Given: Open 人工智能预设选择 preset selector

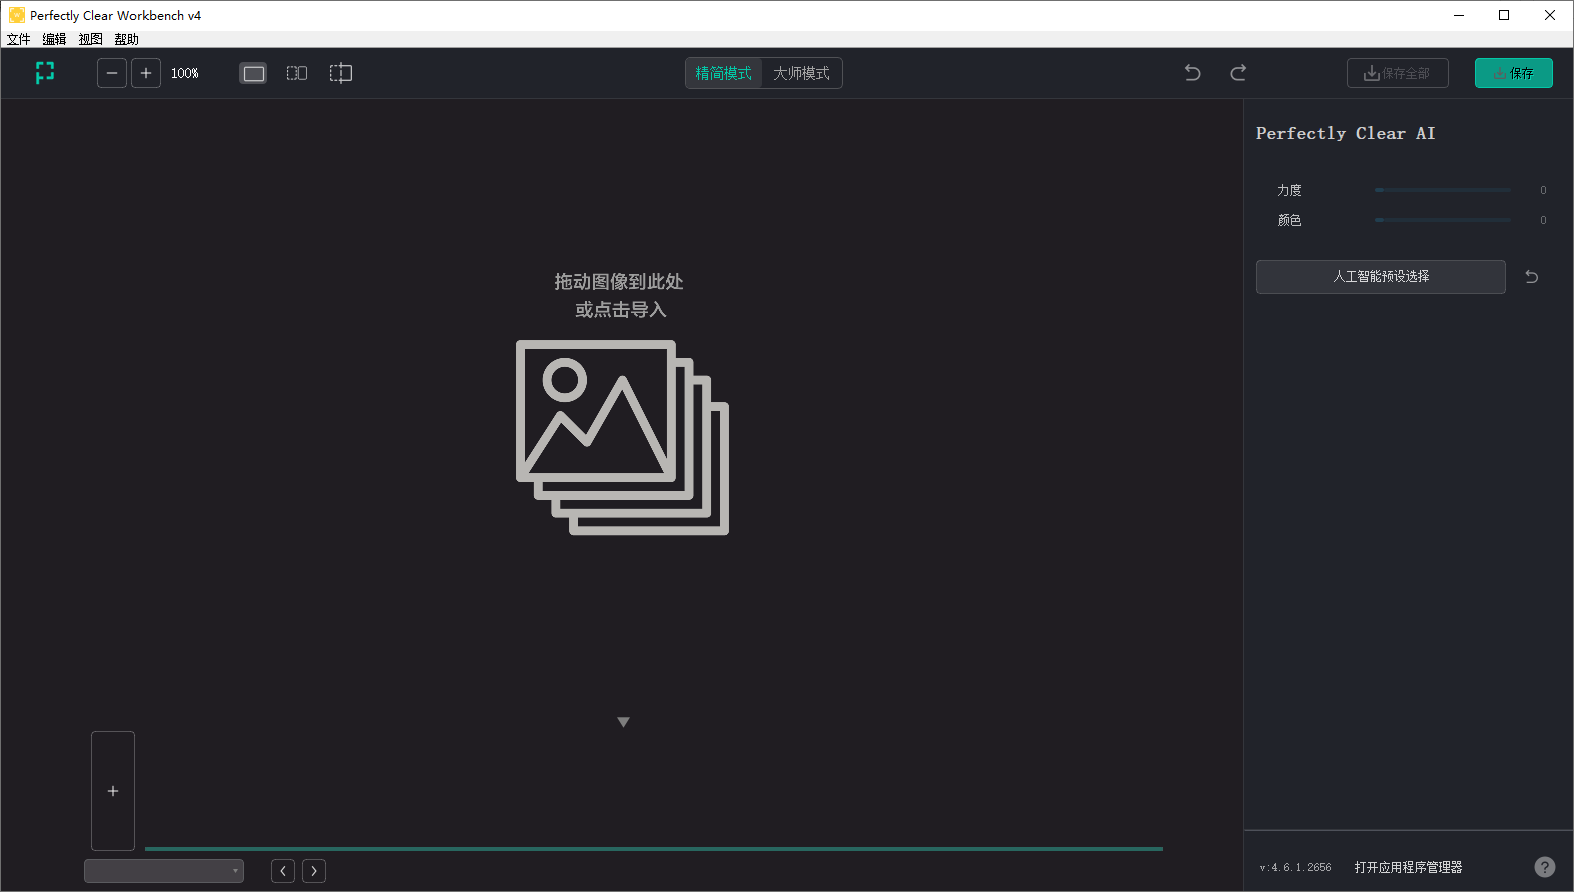Looking at the screenshot, I should point(1380,277).
